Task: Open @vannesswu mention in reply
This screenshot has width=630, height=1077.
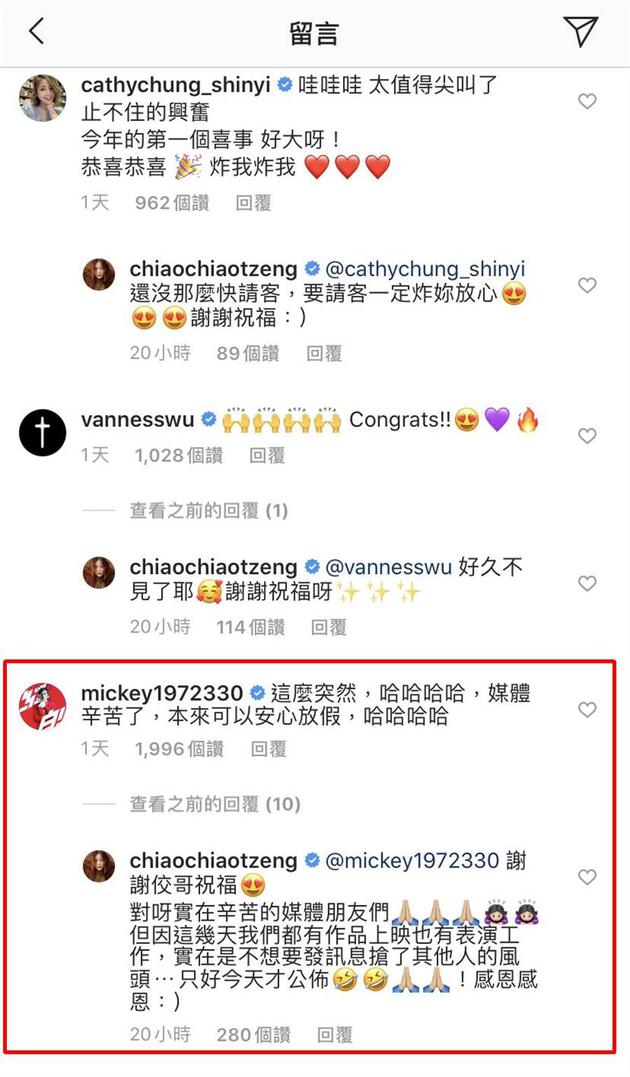Action: coord(387,567)
